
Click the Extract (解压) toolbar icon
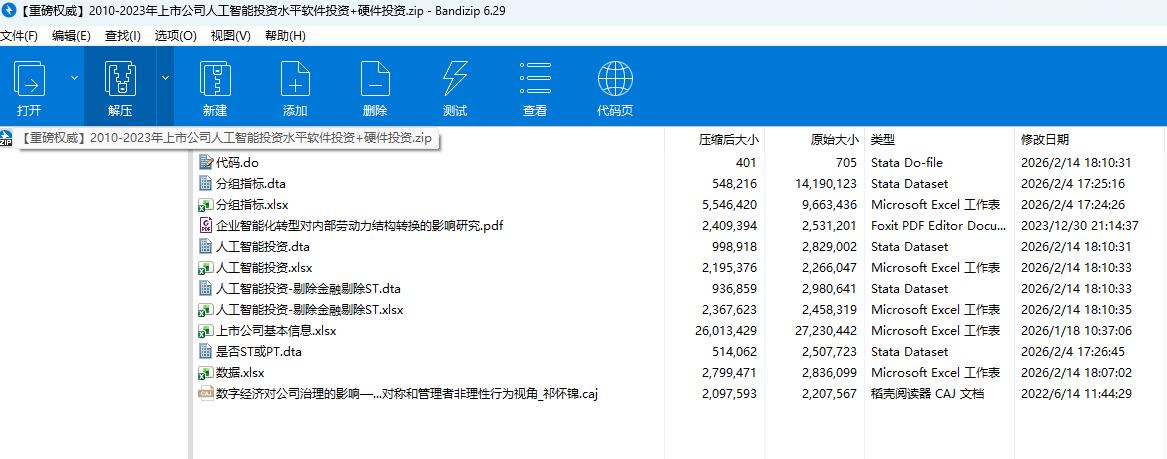click(120, 79)
